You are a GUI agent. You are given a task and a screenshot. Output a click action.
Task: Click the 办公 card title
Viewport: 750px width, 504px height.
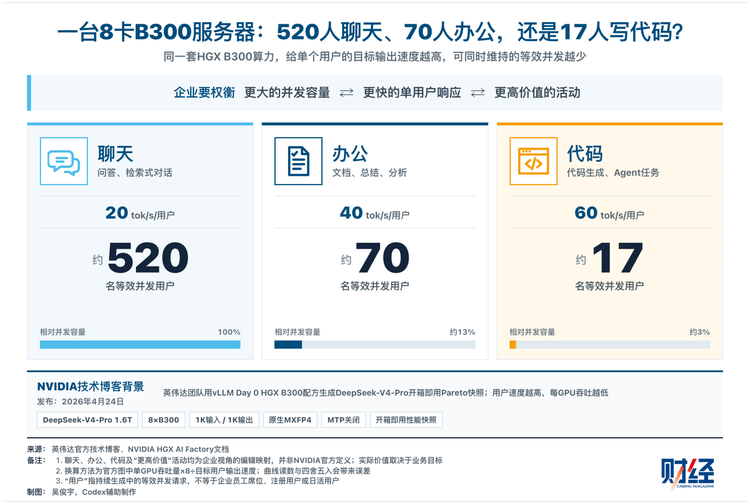tap(350, 154)
